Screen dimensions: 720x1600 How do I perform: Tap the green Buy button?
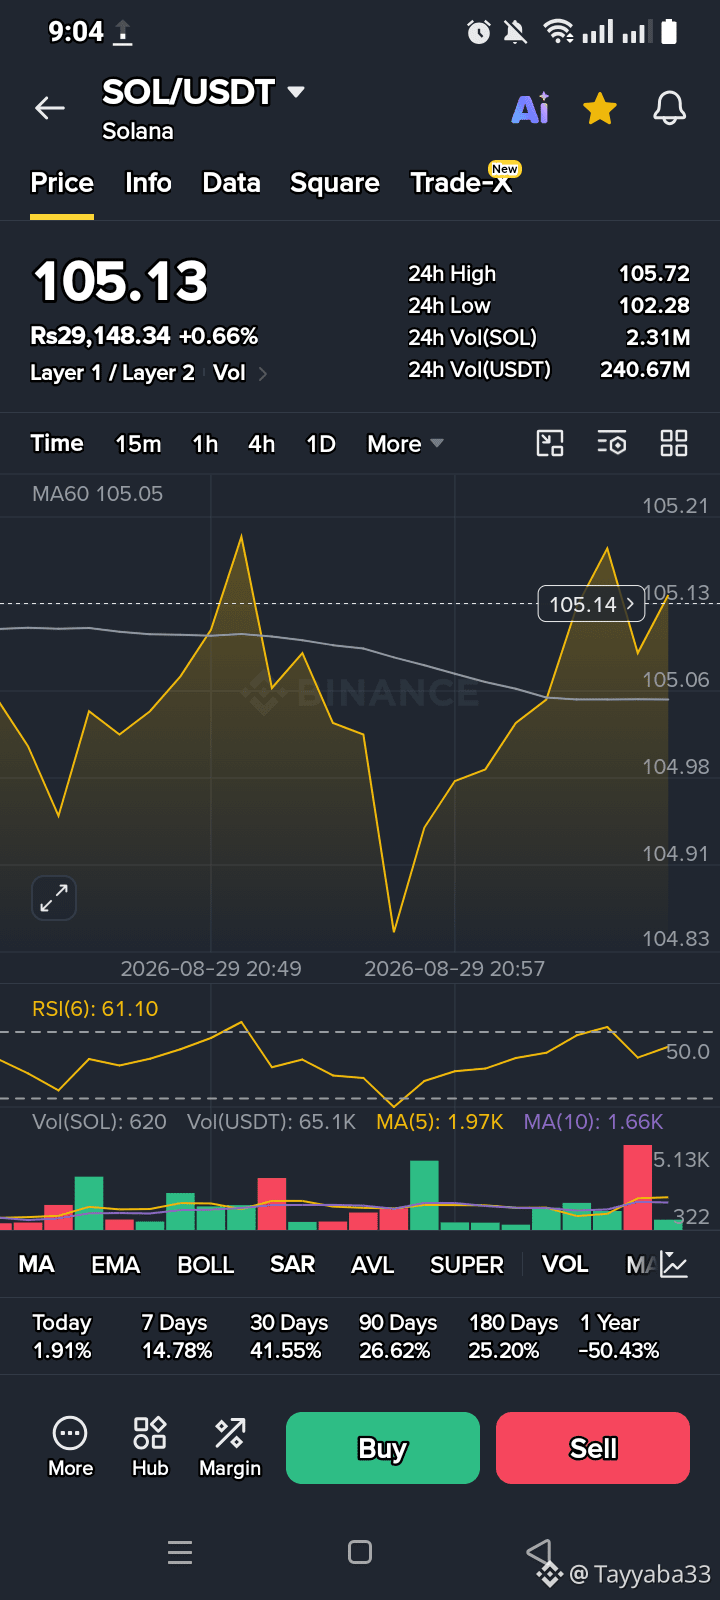[383, 1448]
